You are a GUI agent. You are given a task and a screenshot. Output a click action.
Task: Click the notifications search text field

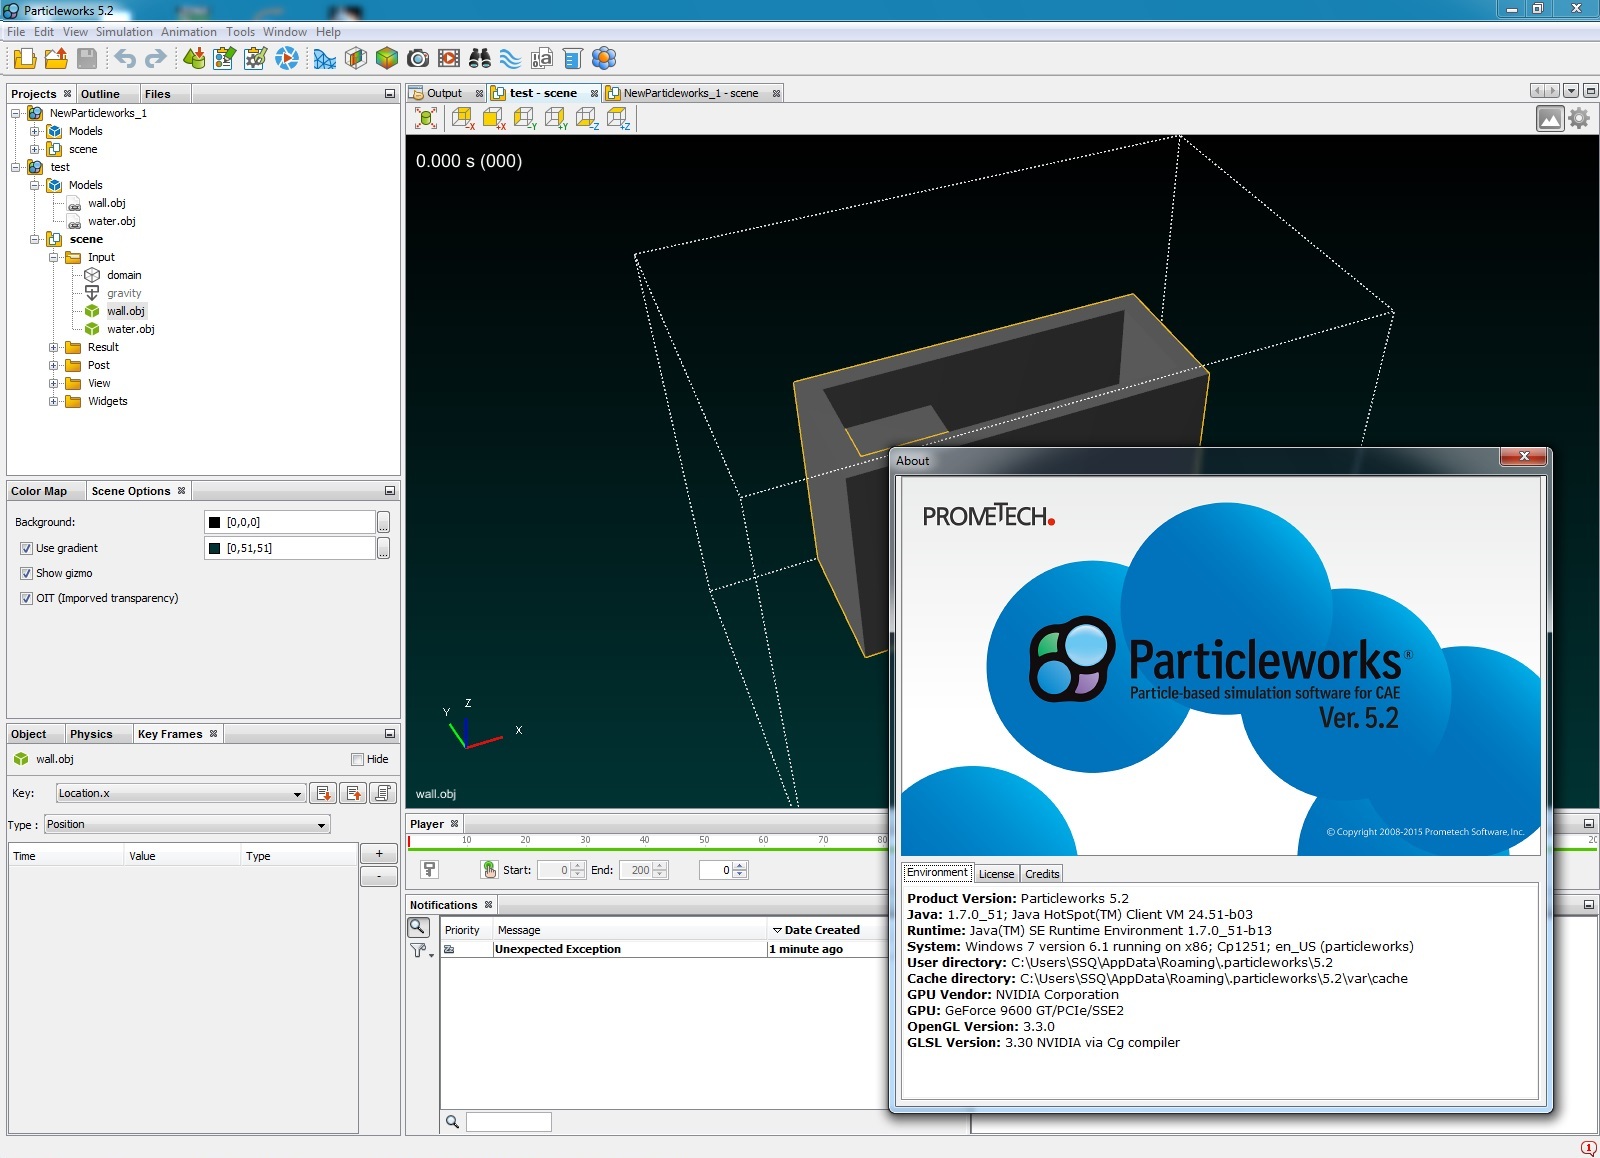click(x=509, y=1122)
